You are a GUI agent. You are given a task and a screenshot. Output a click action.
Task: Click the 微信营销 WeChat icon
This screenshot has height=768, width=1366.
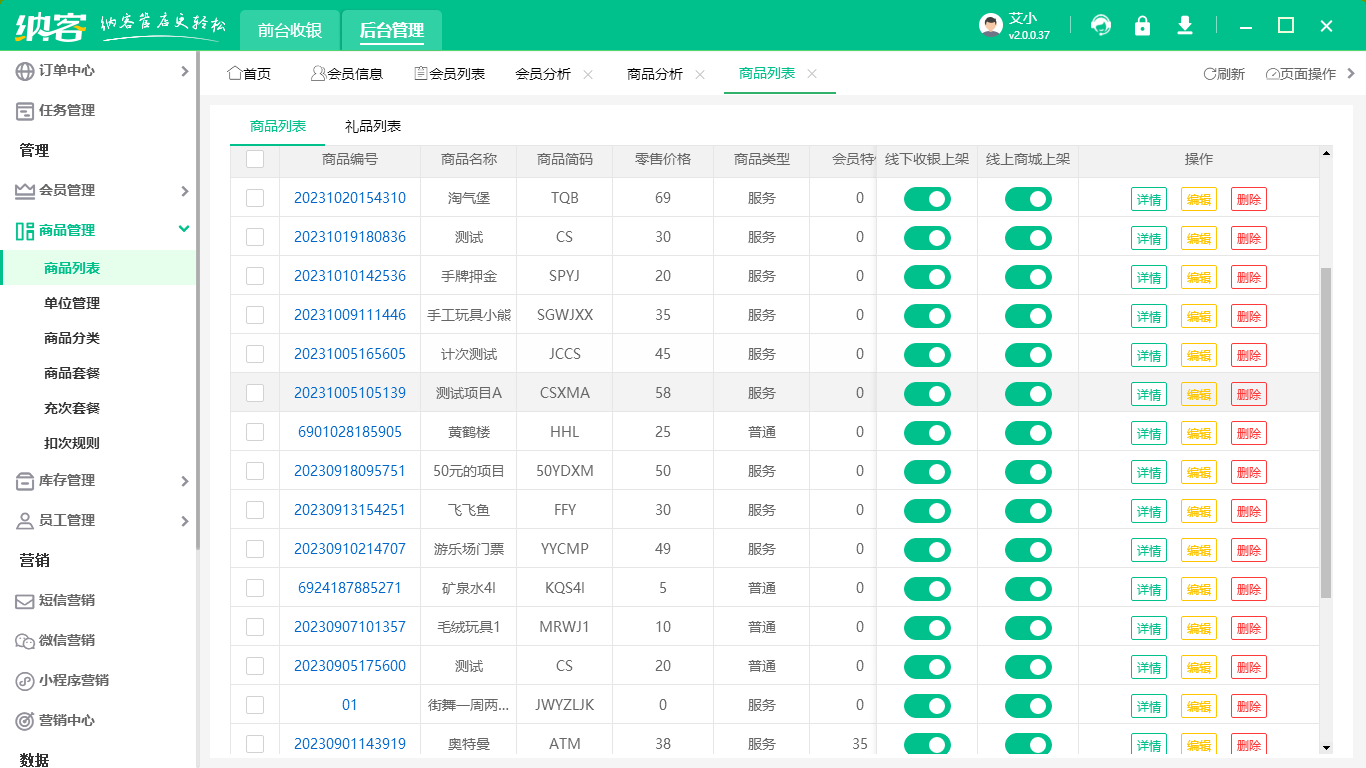tap(25, 641)
